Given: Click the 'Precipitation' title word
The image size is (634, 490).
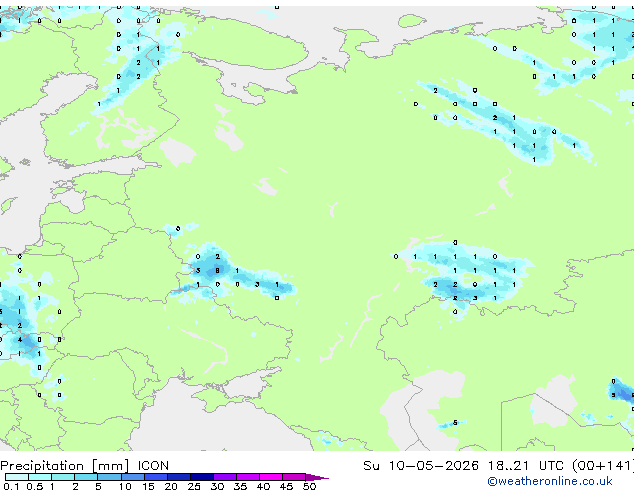Looking at the screenshot, I should pos(42,466).
